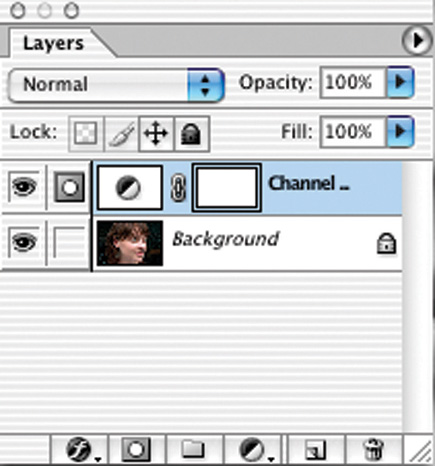Delete layer with the trash icon
Viewport: 435px width, 466px height.
[x=373, y=449]
